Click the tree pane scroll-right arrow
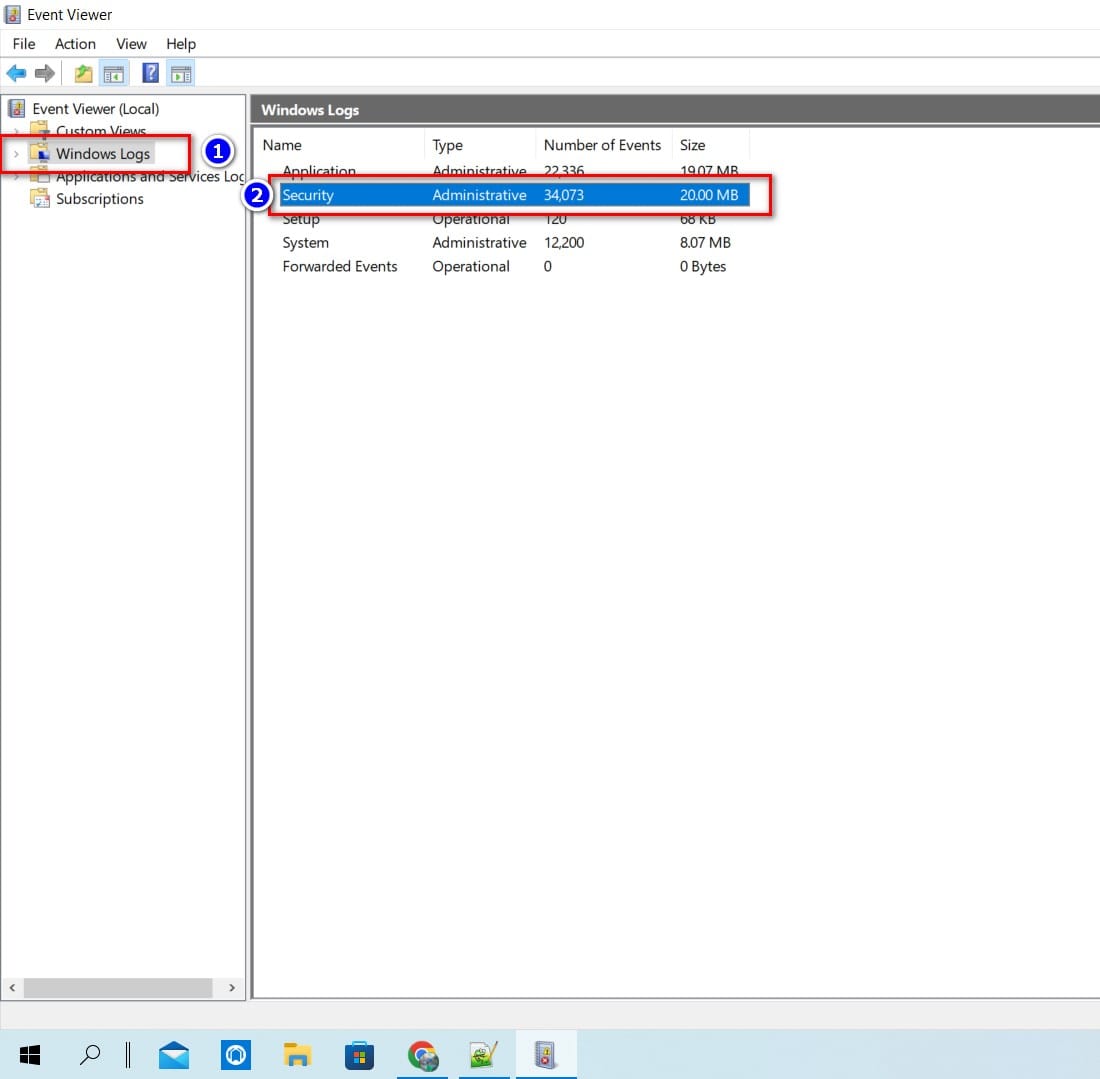The width and height of the screenshot is (1100, 1079). tap(232, 988)
